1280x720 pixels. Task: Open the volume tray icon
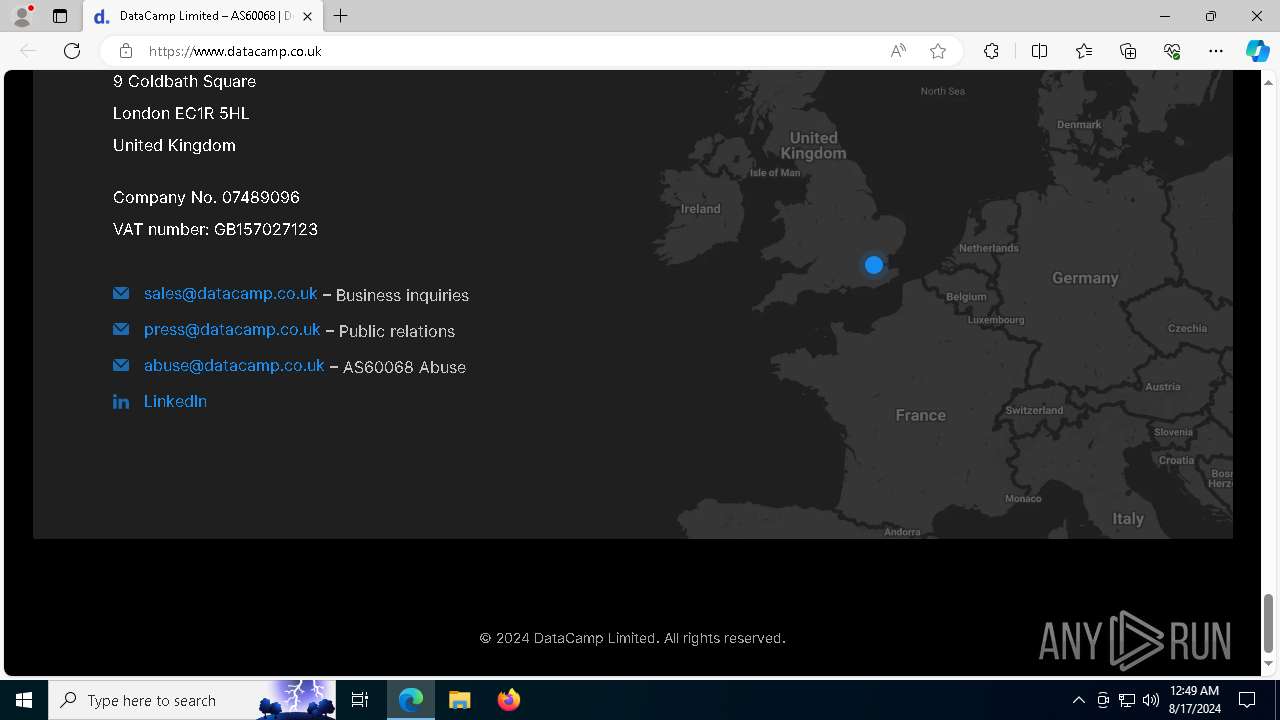tap(1151, 700)
